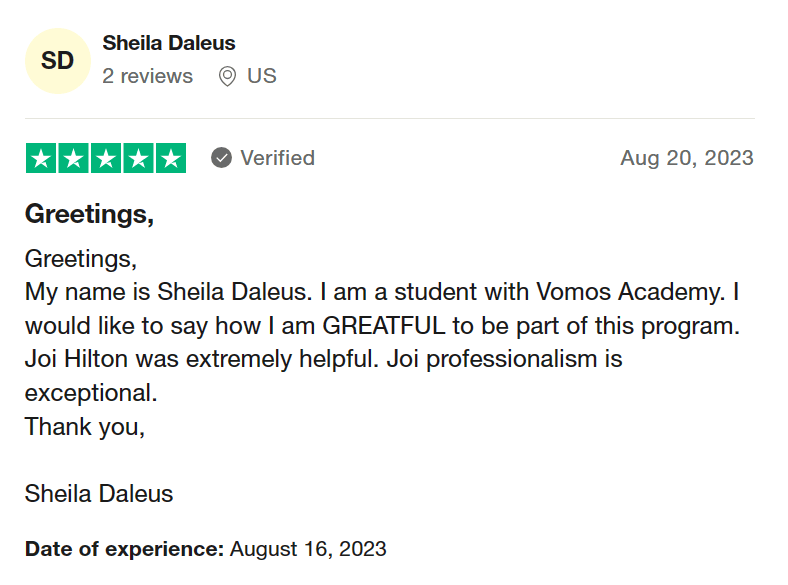Click the "Verified" text label
This screenshot has height=585, width=788.
(277, 158)
